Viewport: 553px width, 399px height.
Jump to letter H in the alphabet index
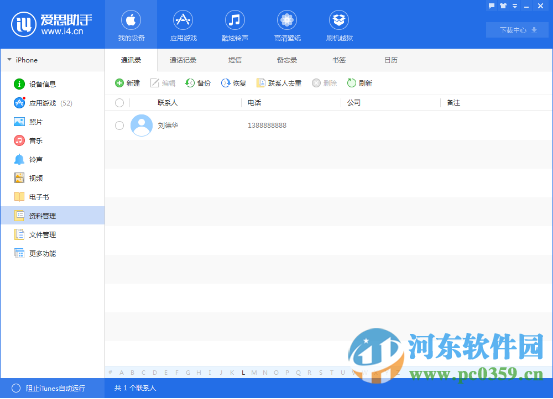coord(199,373)
